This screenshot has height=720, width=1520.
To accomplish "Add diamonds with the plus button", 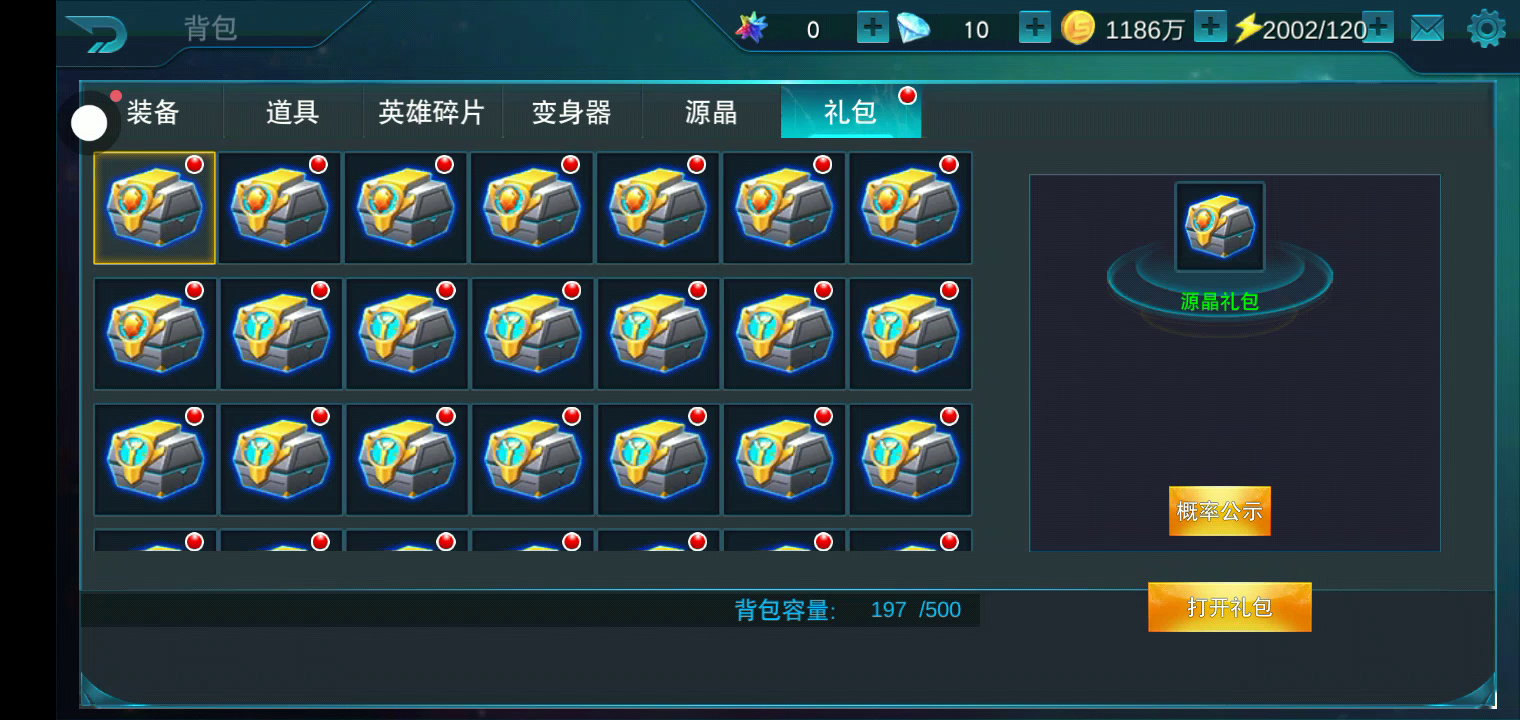I will (1035, 27).
